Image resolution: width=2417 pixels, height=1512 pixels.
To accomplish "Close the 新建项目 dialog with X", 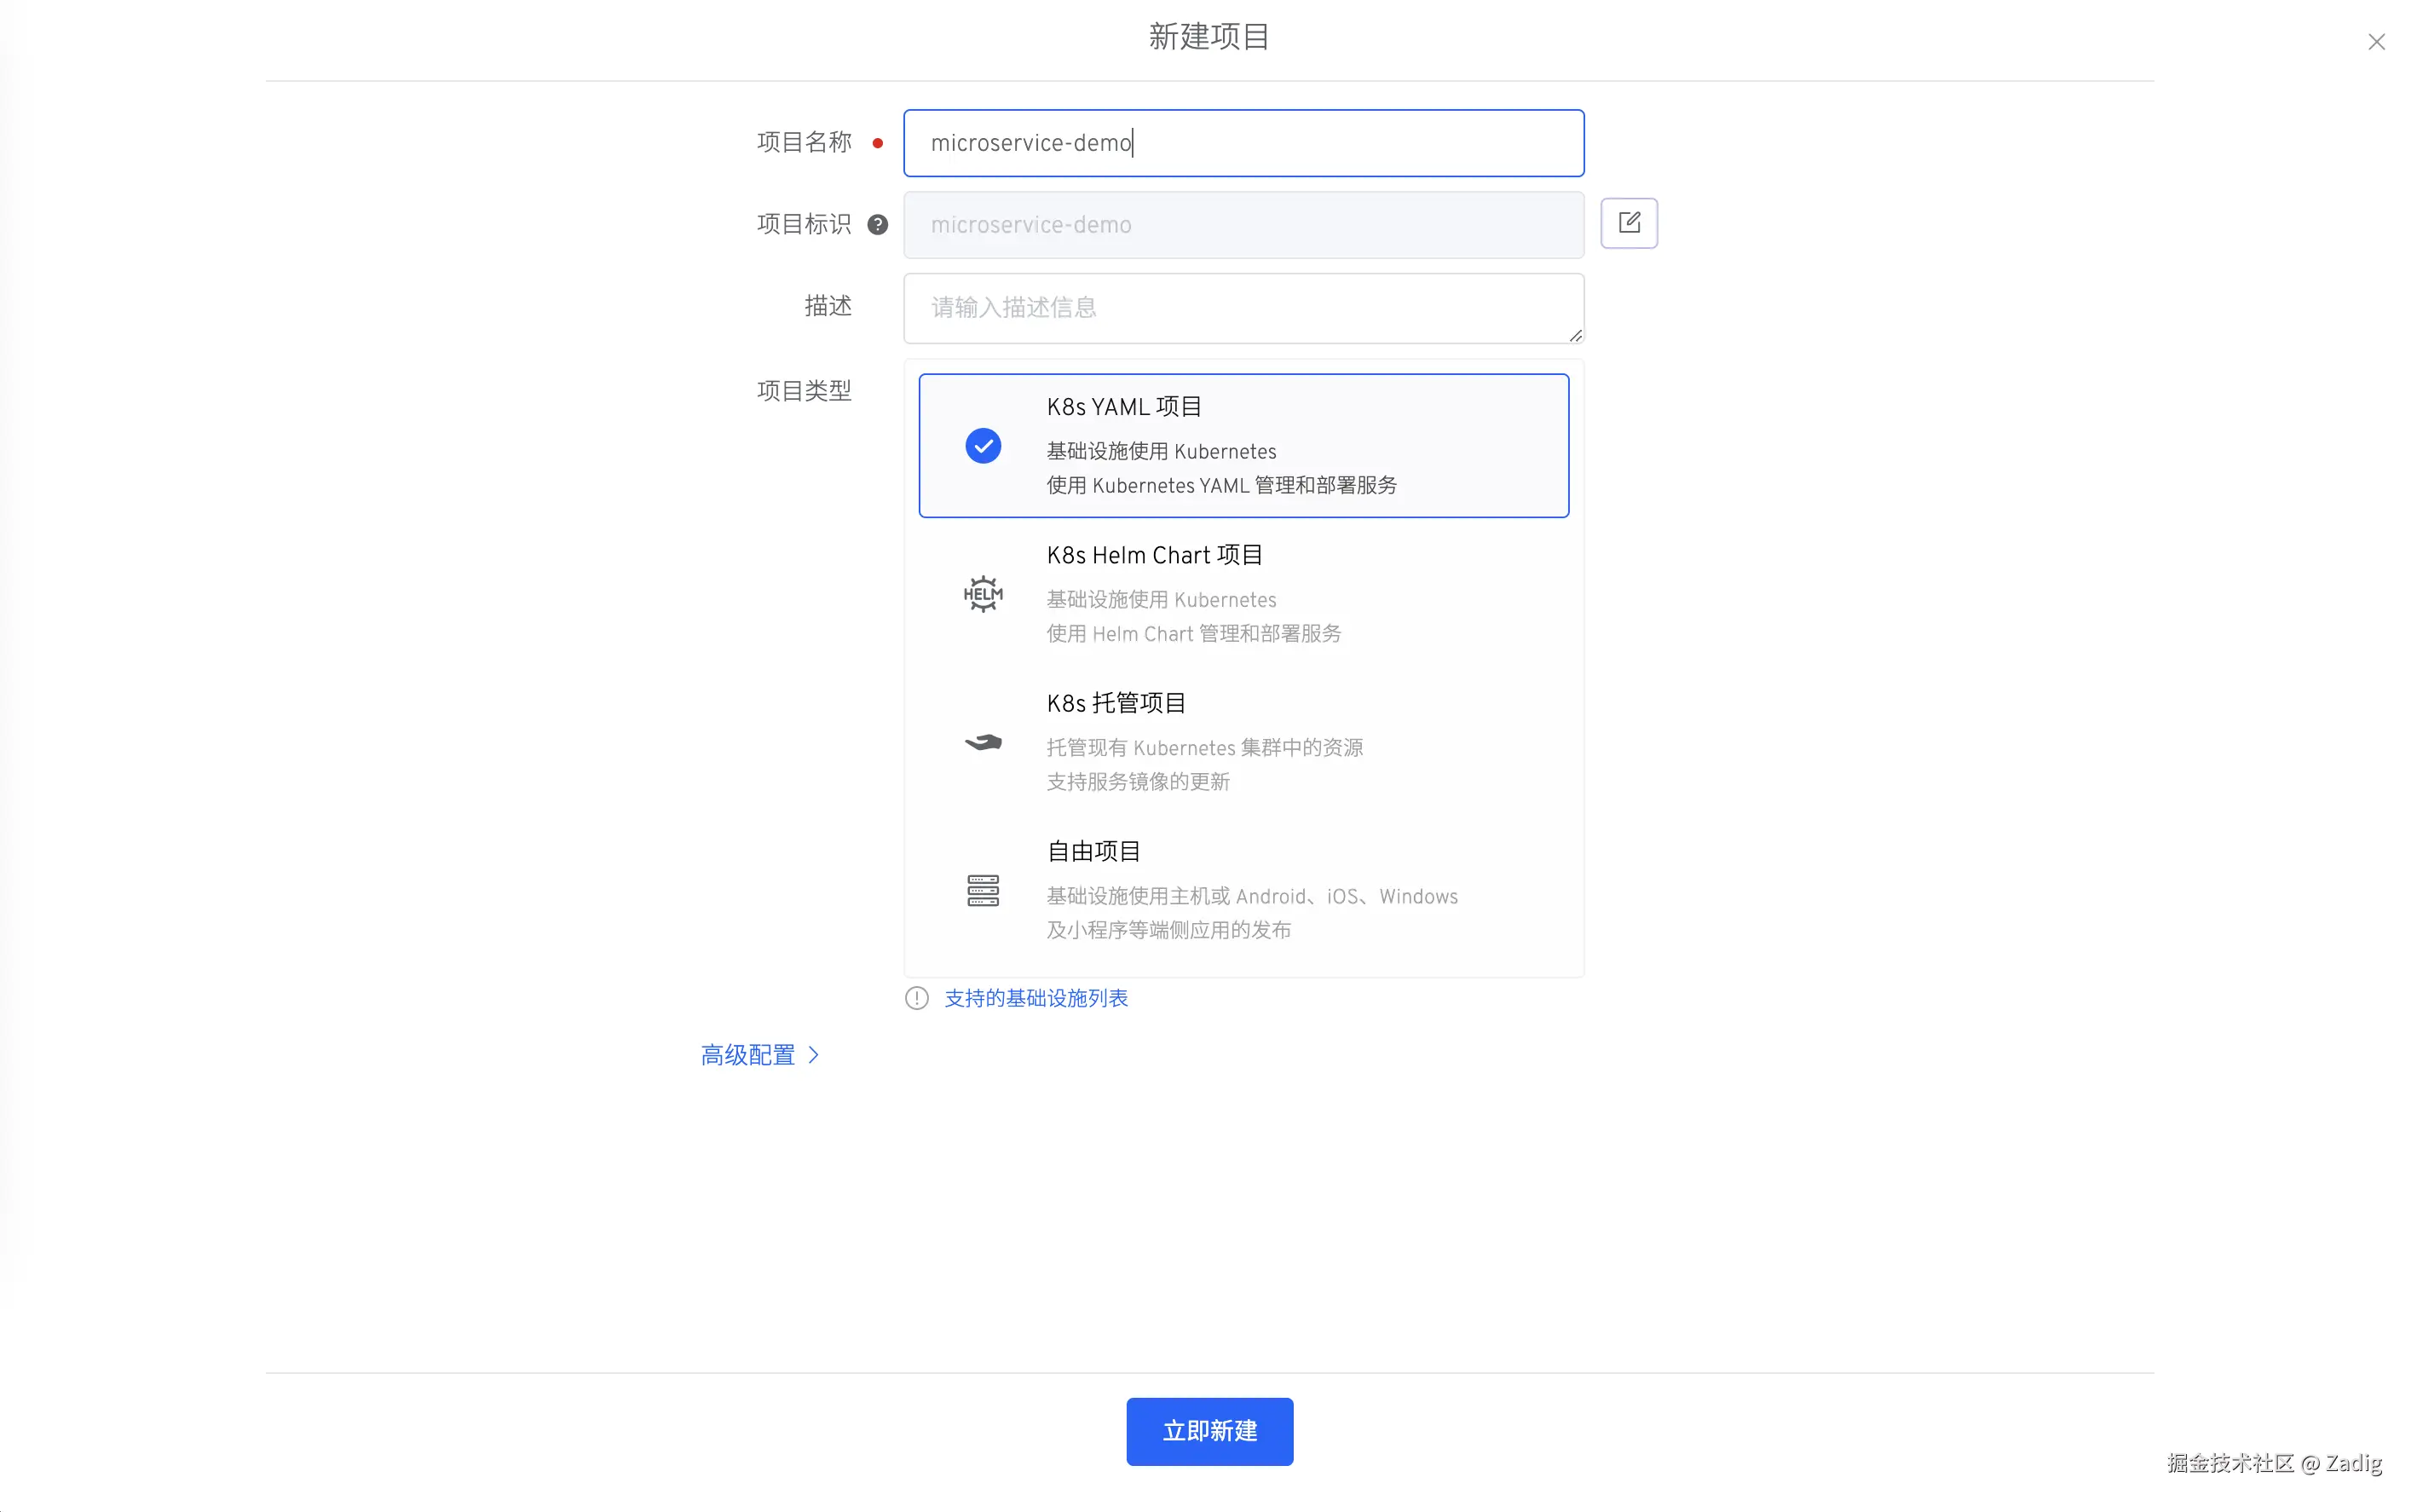I will point(2376,42).
